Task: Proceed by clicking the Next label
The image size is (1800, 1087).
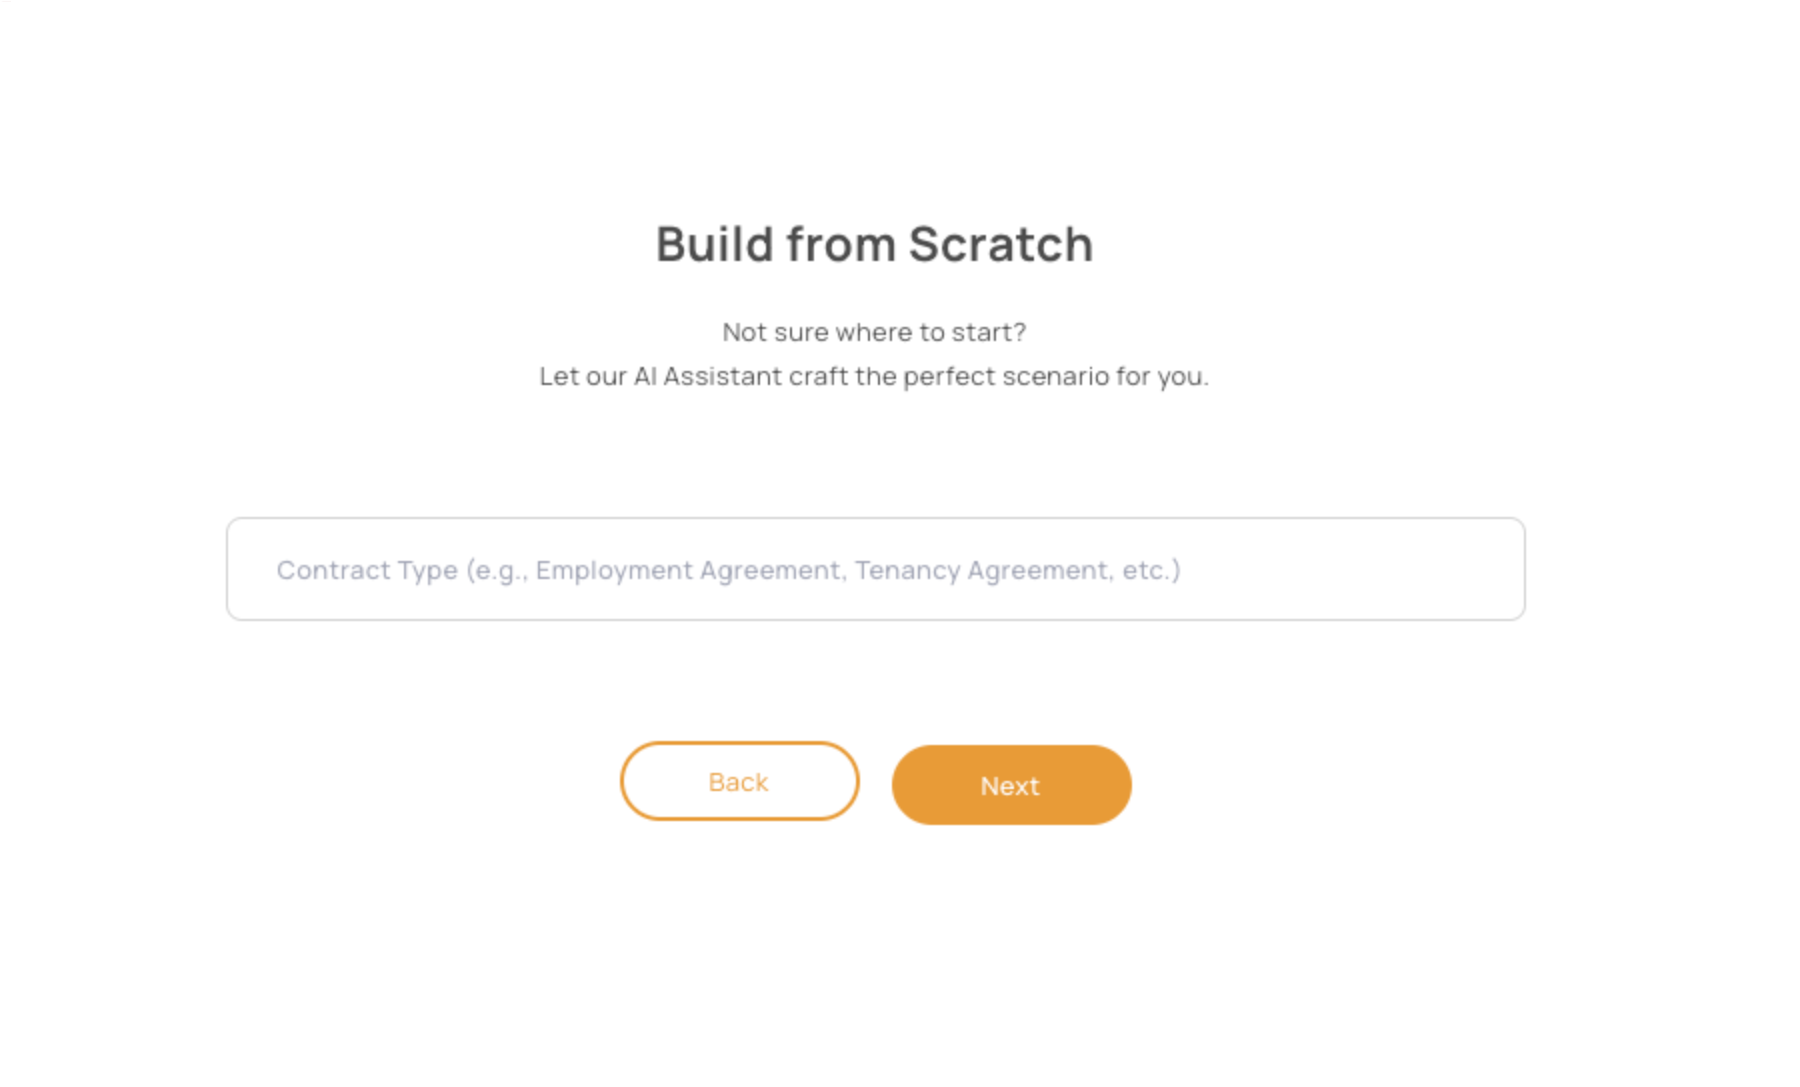Action: (x=1010, y=786)
